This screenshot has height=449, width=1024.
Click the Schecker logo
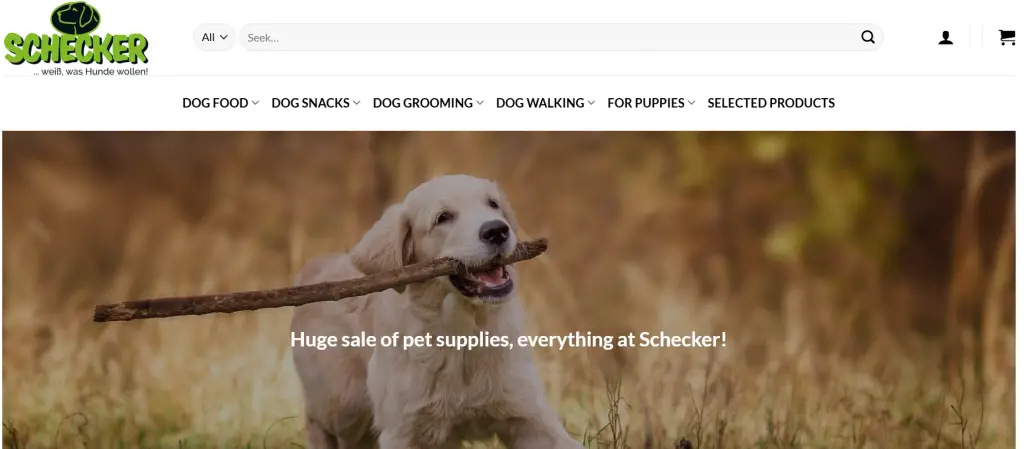coord(76,39)
